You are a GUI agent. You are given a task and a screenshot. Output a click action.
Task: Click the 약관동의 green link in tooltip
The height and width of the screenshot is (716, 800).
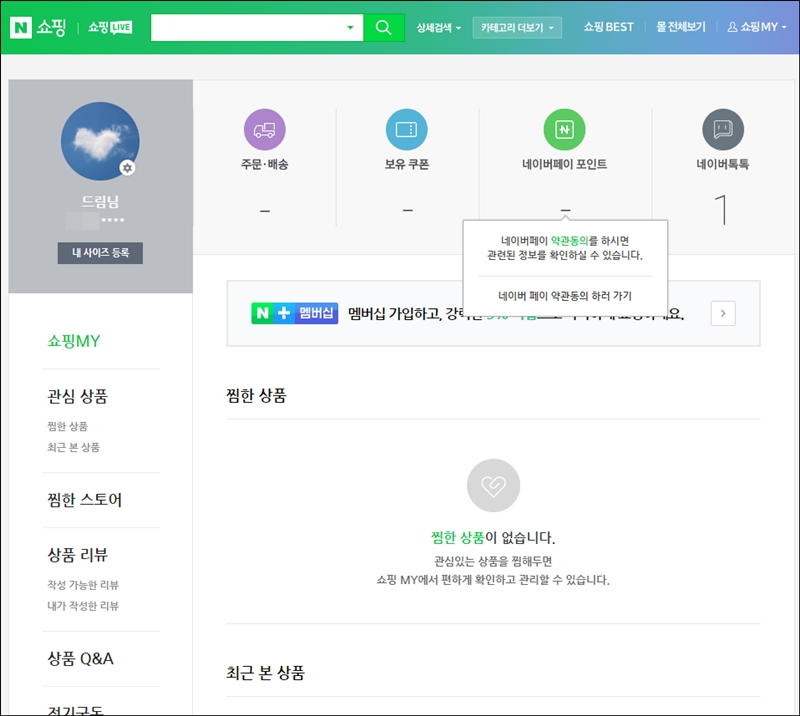[x=569, y=240]
